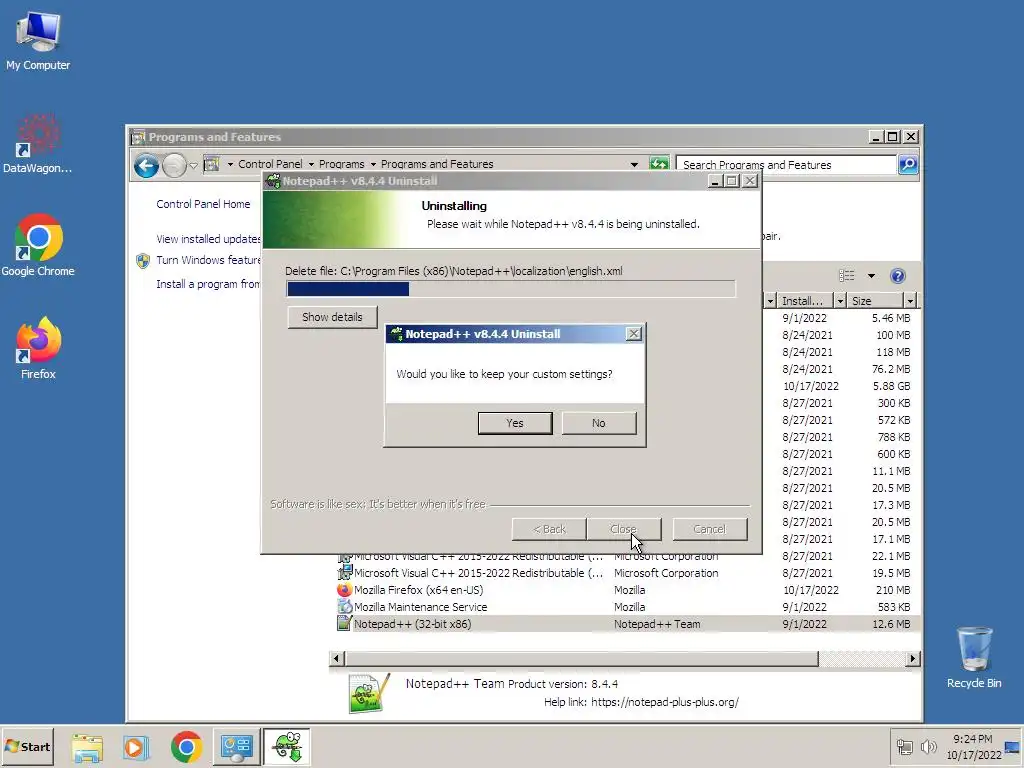Open View installed updates link

pyautogui.click(x=208, y=239)
